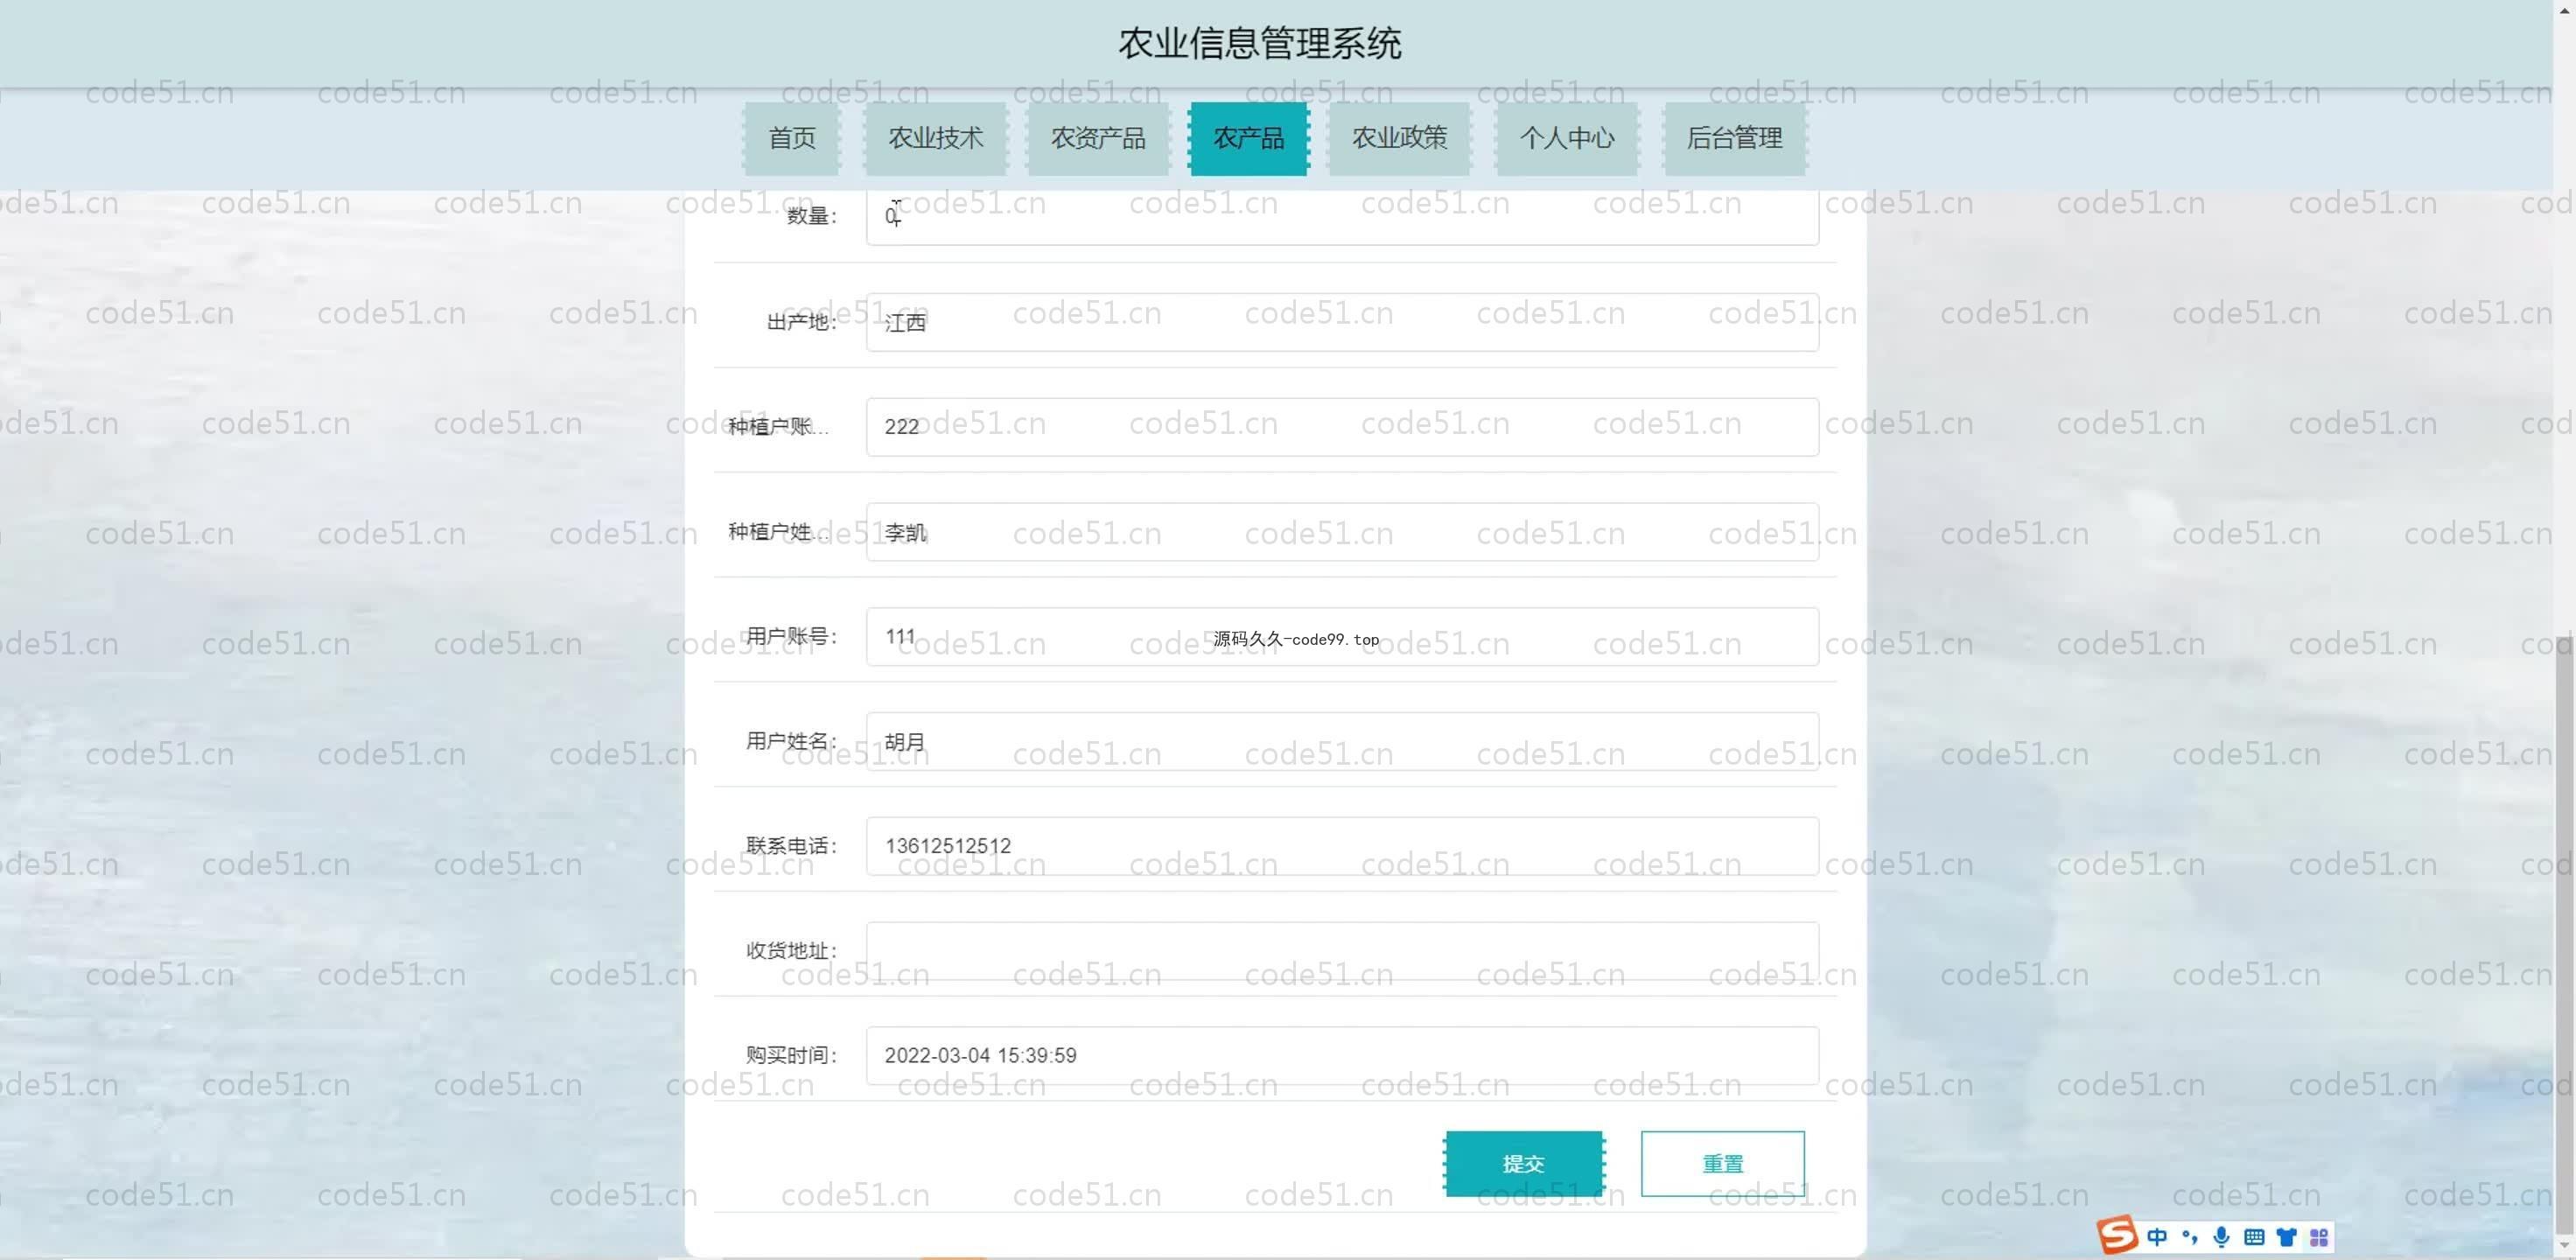The height and width of the screenshot is (1260, 2576).
Task: Toggle the Sogou punctuation mode icon
Action: (x=2189, y=1237)
